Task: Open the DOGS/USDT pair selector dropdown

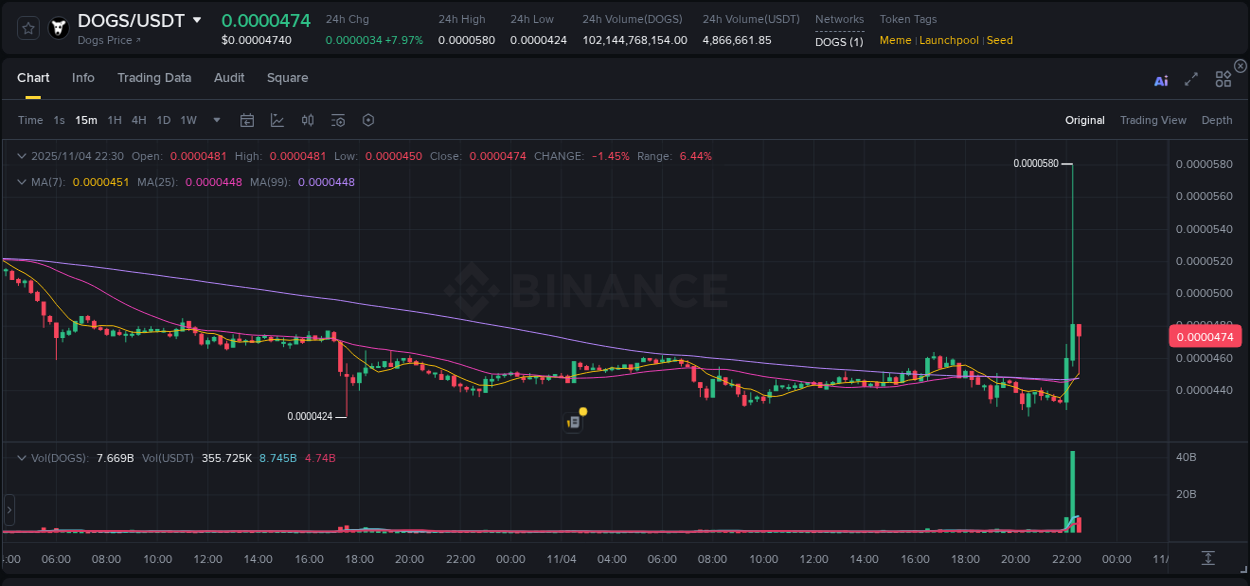Action: pyautogui.click(x=197, y=20)
